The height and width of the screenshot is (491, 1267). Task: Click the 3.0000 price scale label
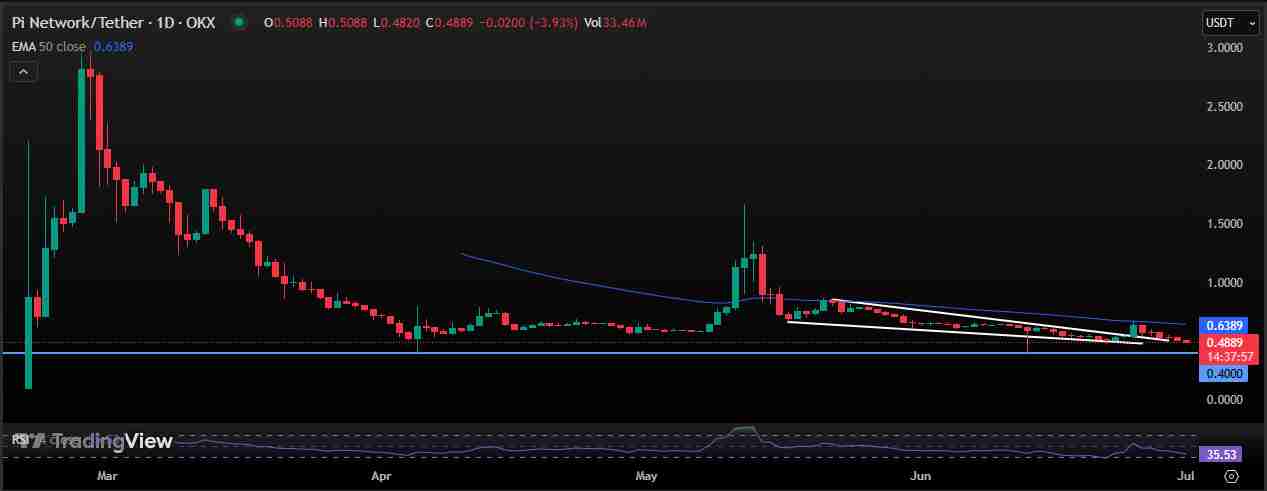(x=1224, y=47)
